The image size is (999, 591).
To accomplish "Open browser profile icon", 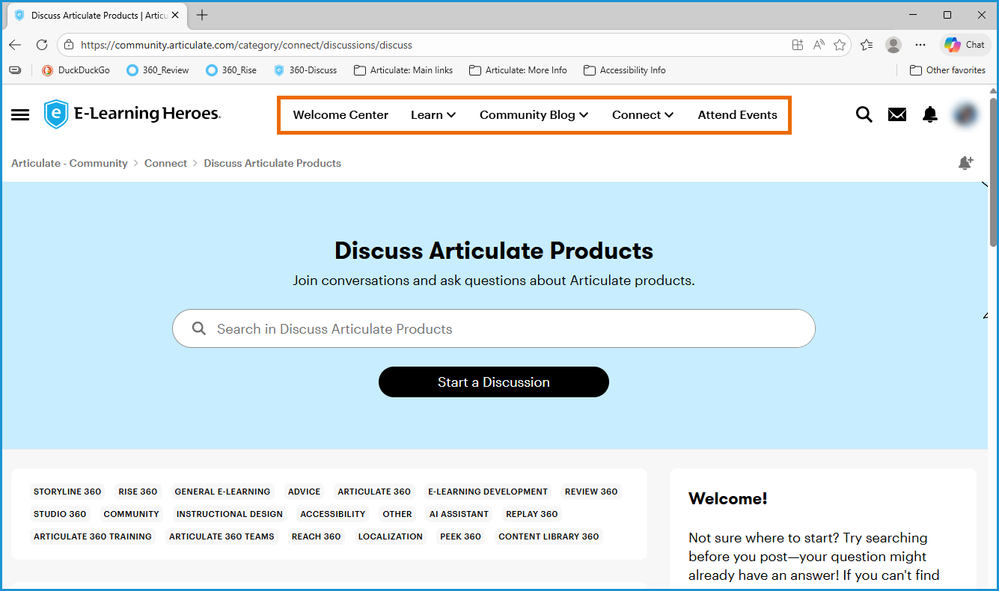I will pos(893,45).
